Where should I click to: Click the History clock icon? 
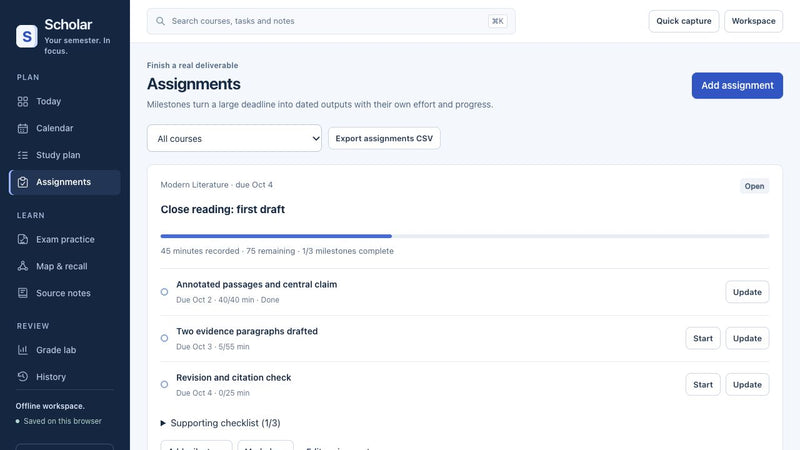coord(22,377)
